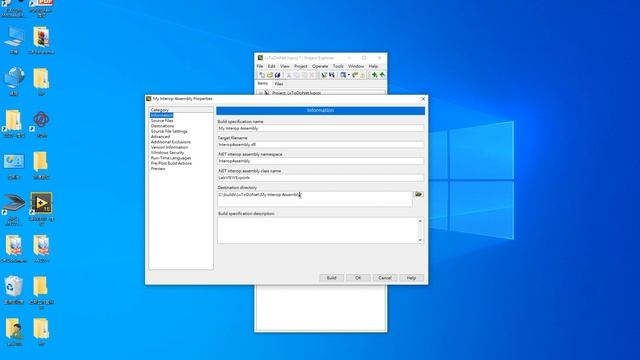The width and height of the screenshot is (640, 360).
Task: Click the last green arrow icon in Project Explorer toolbar
Action: click(382, 75)
